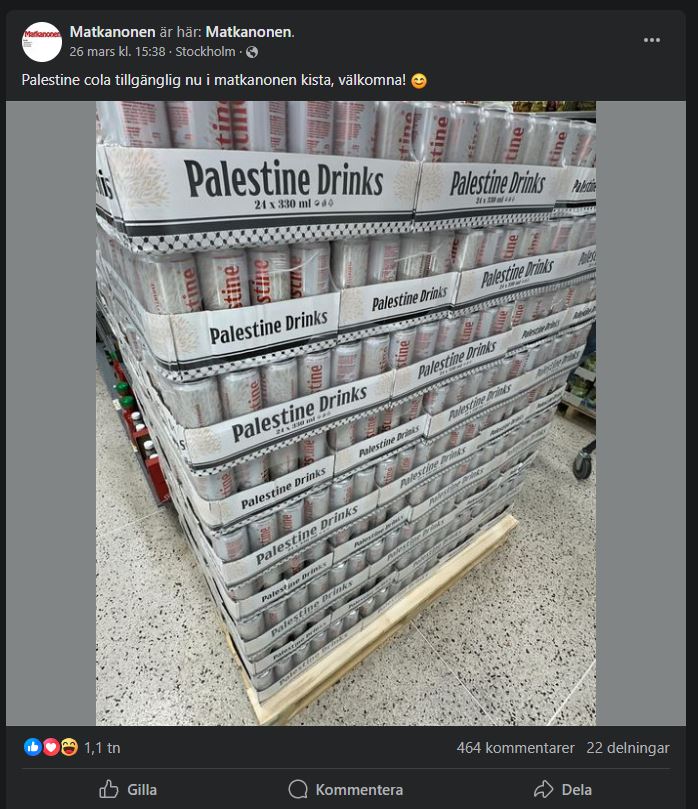Open the Palestine Drinks pallet photo
This screenshot has height=809, width=698.
346,413
